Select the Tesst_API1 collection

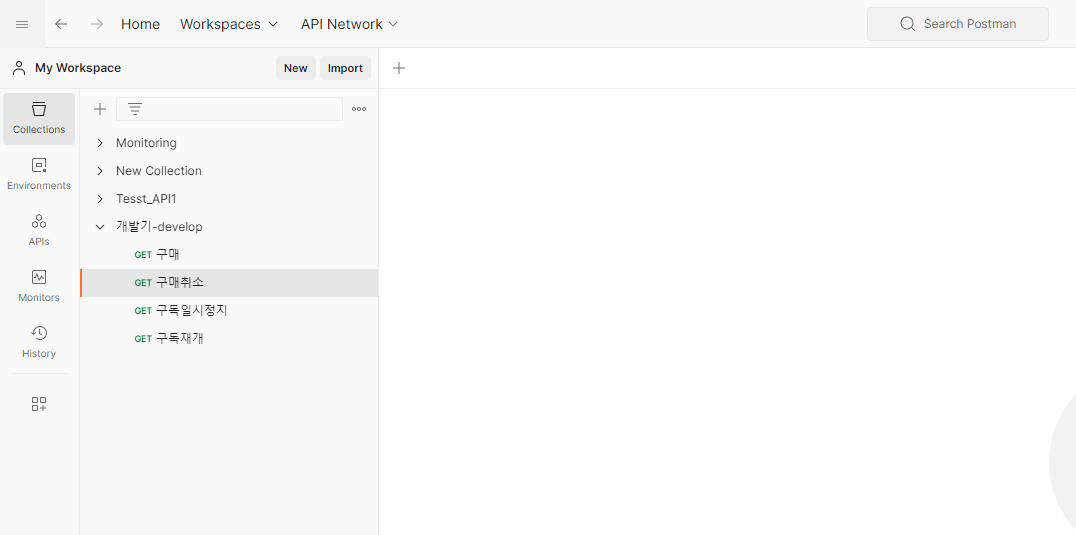[x=146, y=199]
